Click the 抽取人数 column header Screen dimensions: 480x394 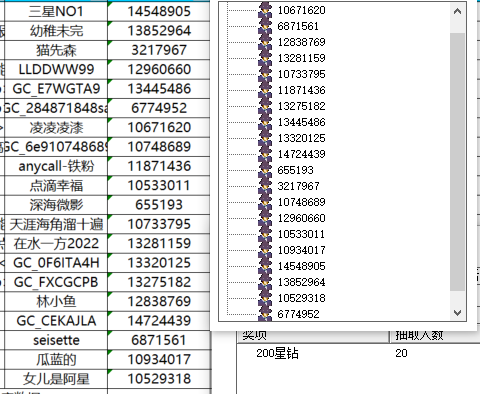pos(435,336)
